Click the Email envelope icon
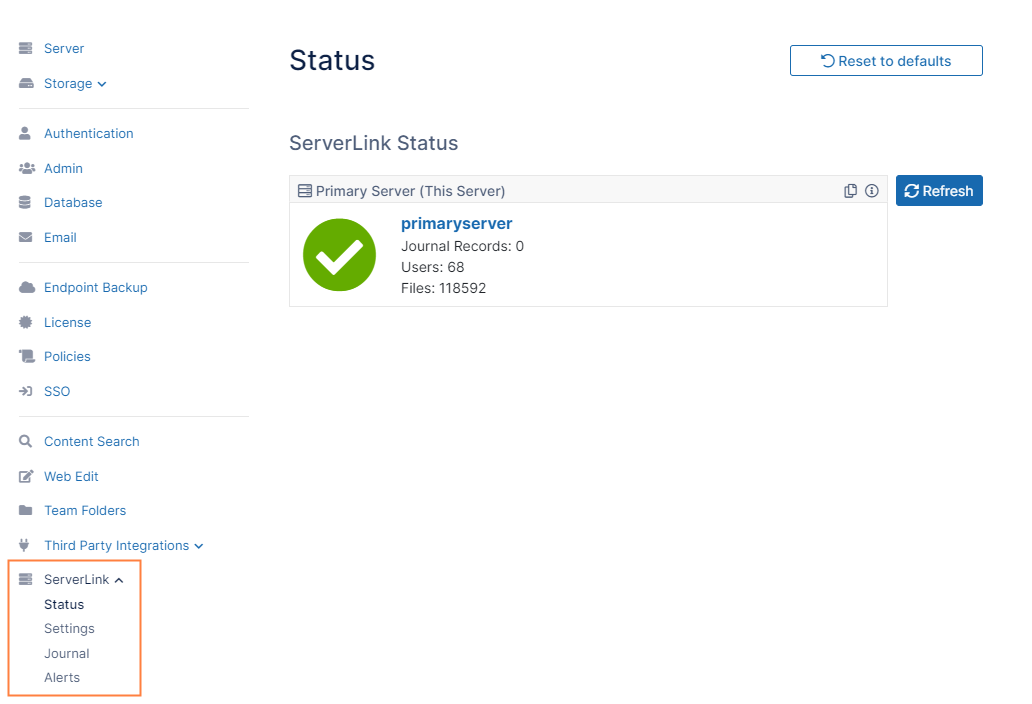This screenshot has height=704, width=1032. pos(26,238)
